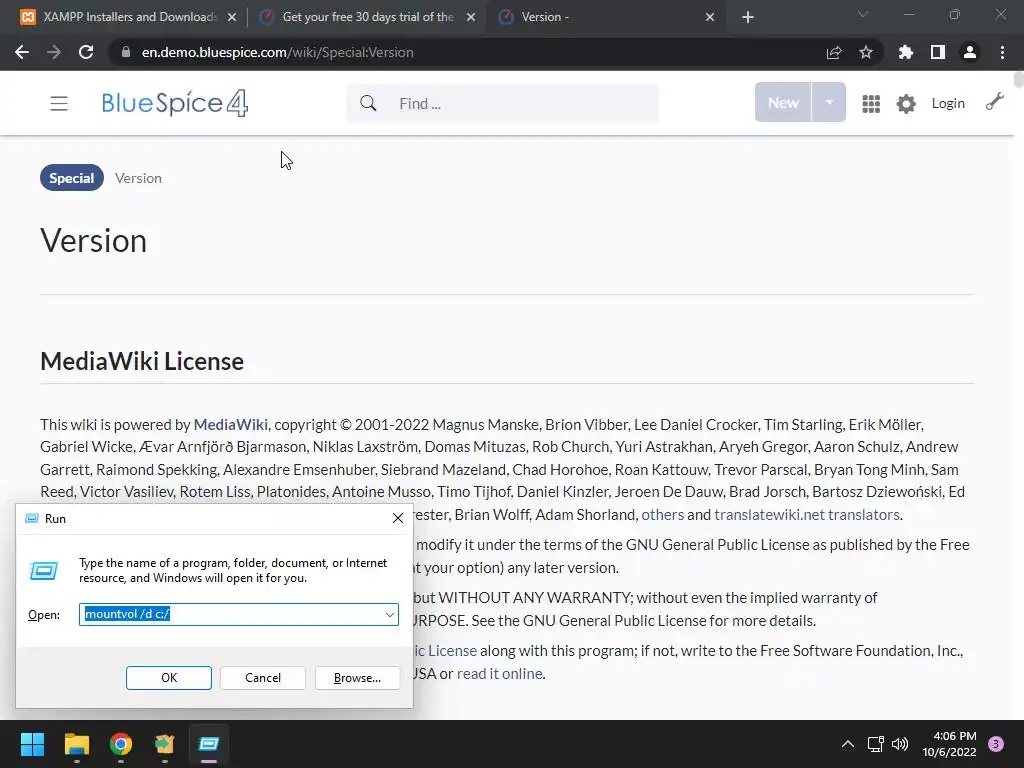Viewport: 1024px width, 768px height.
Task: Toggle the Chrome side panel icon
Action: click(x=938, y=52)
